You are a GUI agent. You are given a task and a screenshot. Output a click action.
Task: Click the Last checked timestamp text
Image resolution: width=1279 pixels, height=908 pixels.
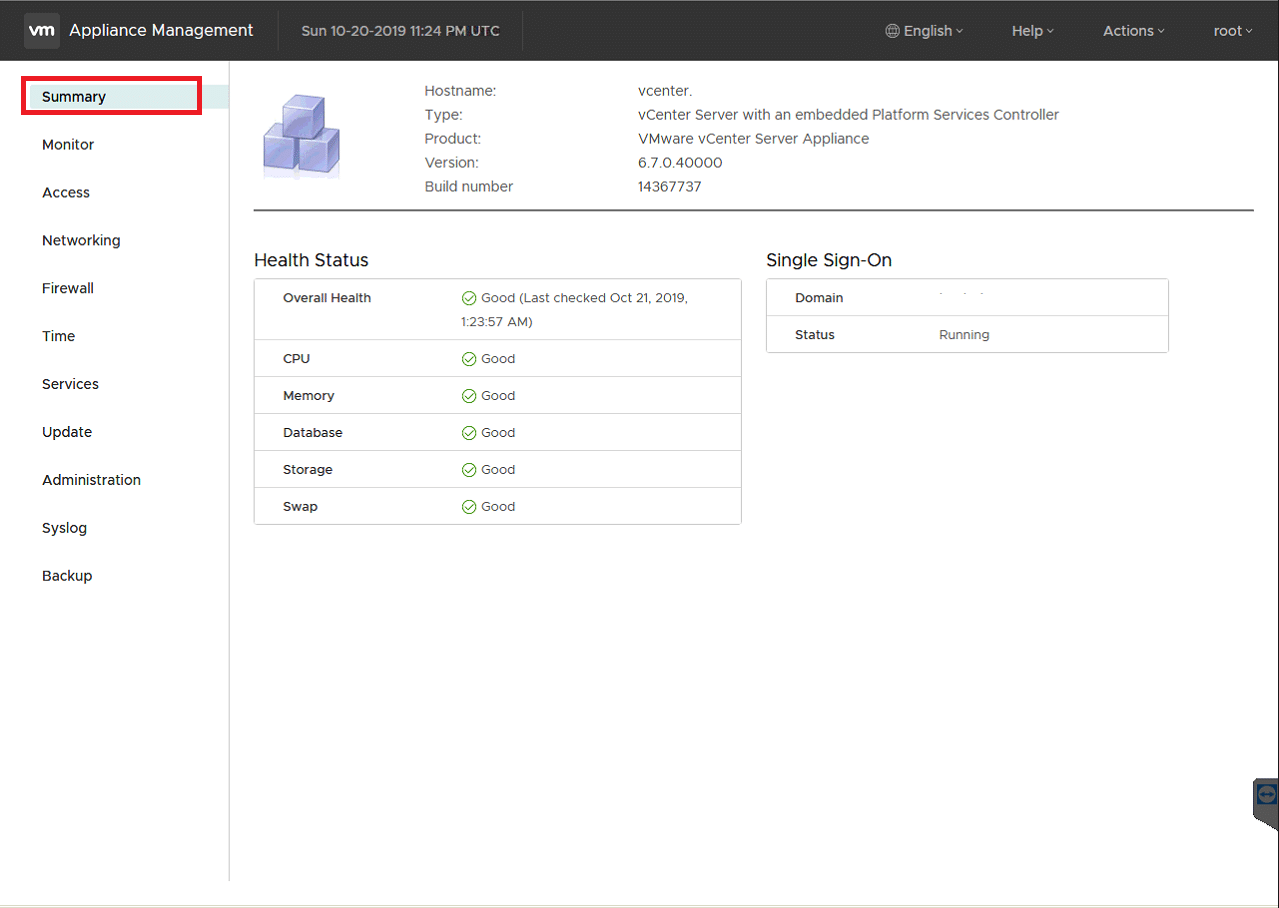click(575, 310)
